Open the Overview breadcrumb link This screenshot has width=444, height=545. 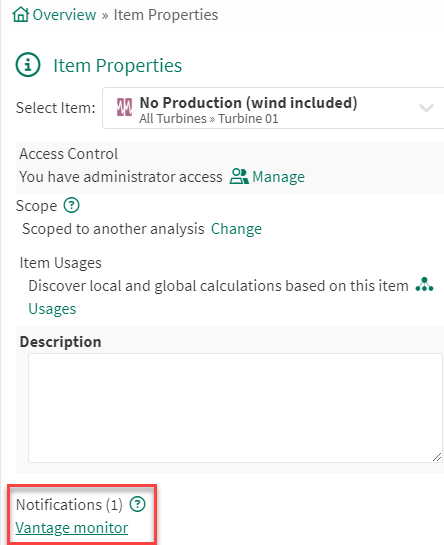click(x=64, y=15)
